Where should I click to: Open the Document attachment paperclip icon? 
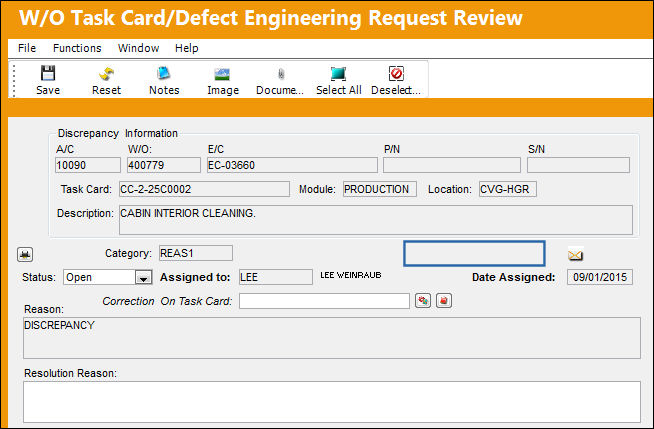tap(281, 74)
